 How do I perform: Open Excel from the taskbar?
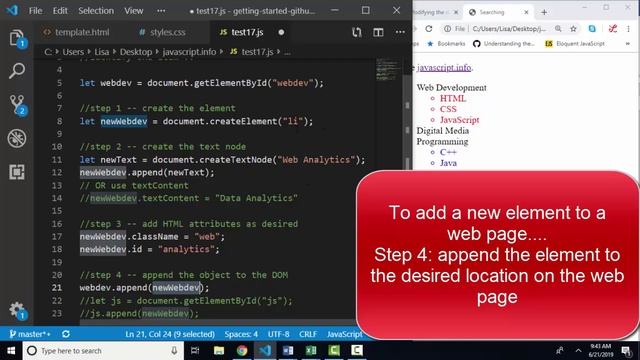tap(311, 351)
